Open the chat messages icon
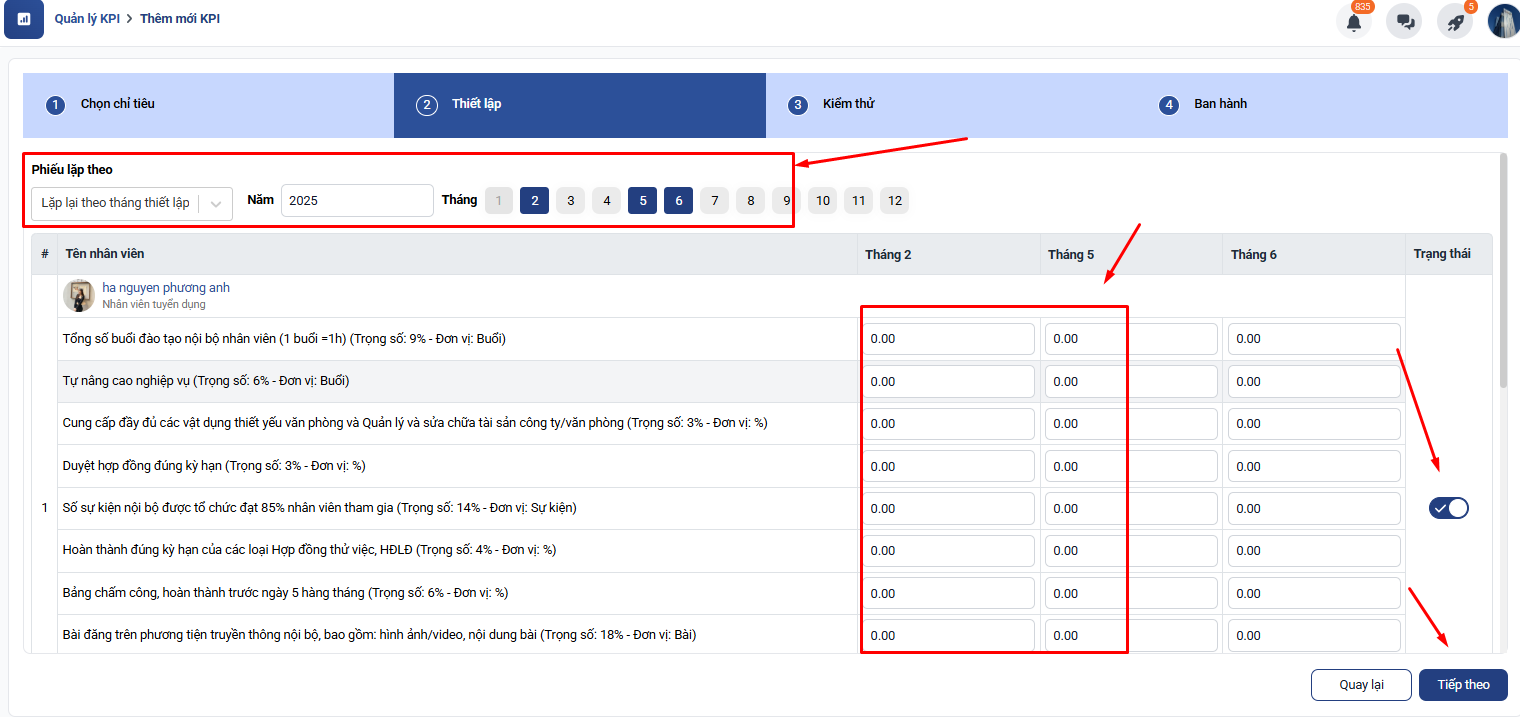The height and width of the screenshot is (717, 1520). coord(1404,21)
